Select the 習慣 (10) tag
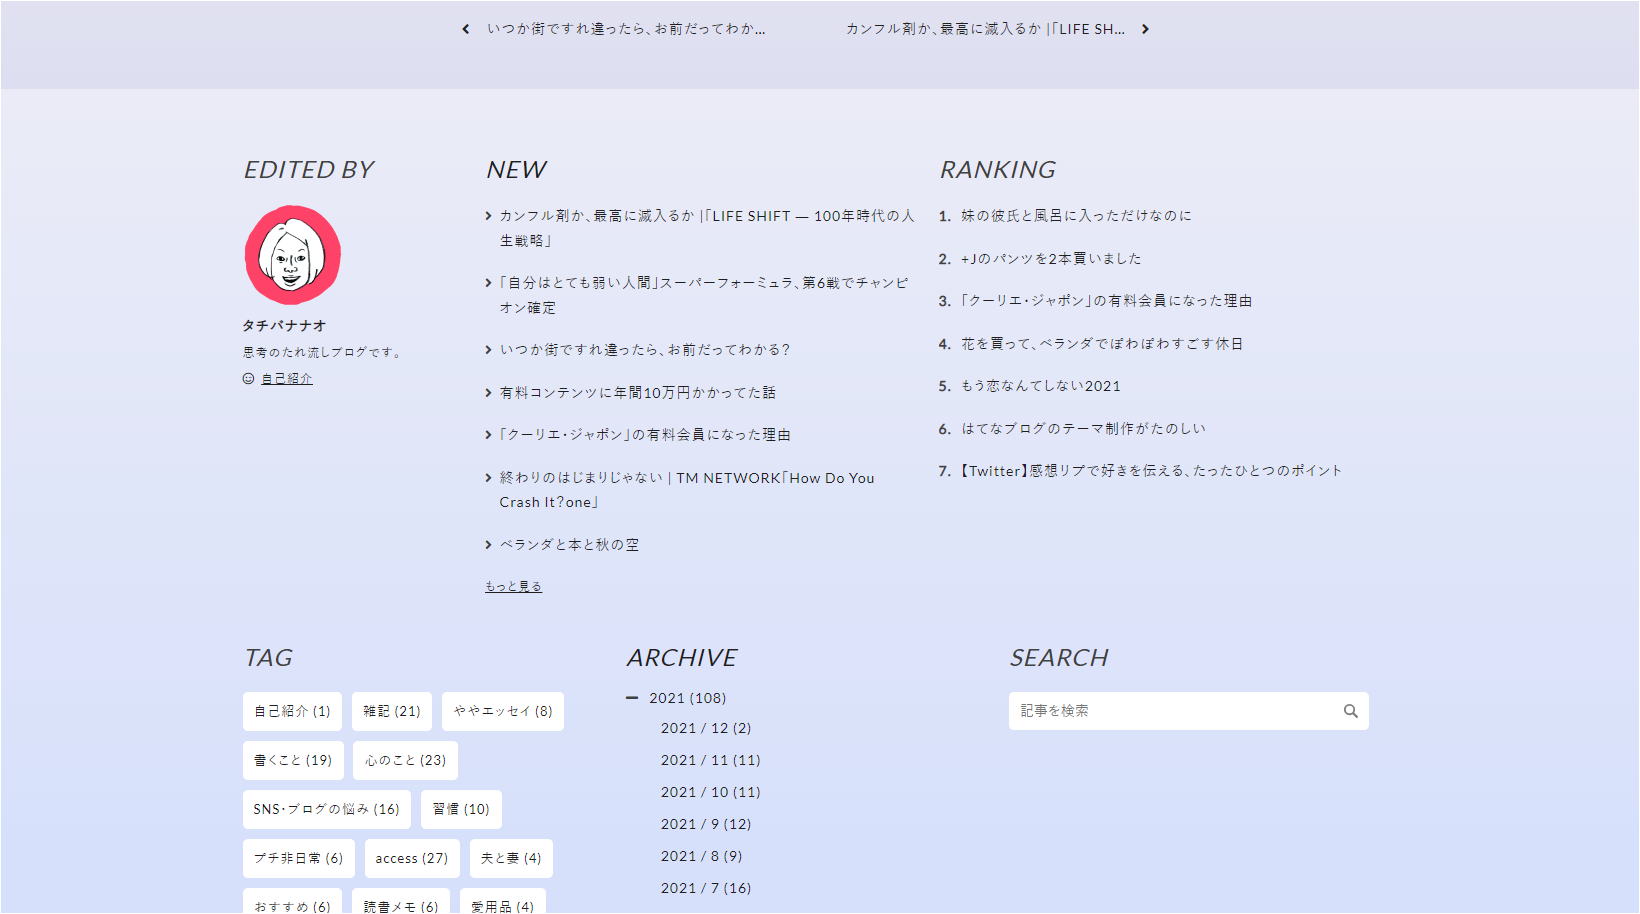Screen dimensions: 1640x914 coord(460,809)
